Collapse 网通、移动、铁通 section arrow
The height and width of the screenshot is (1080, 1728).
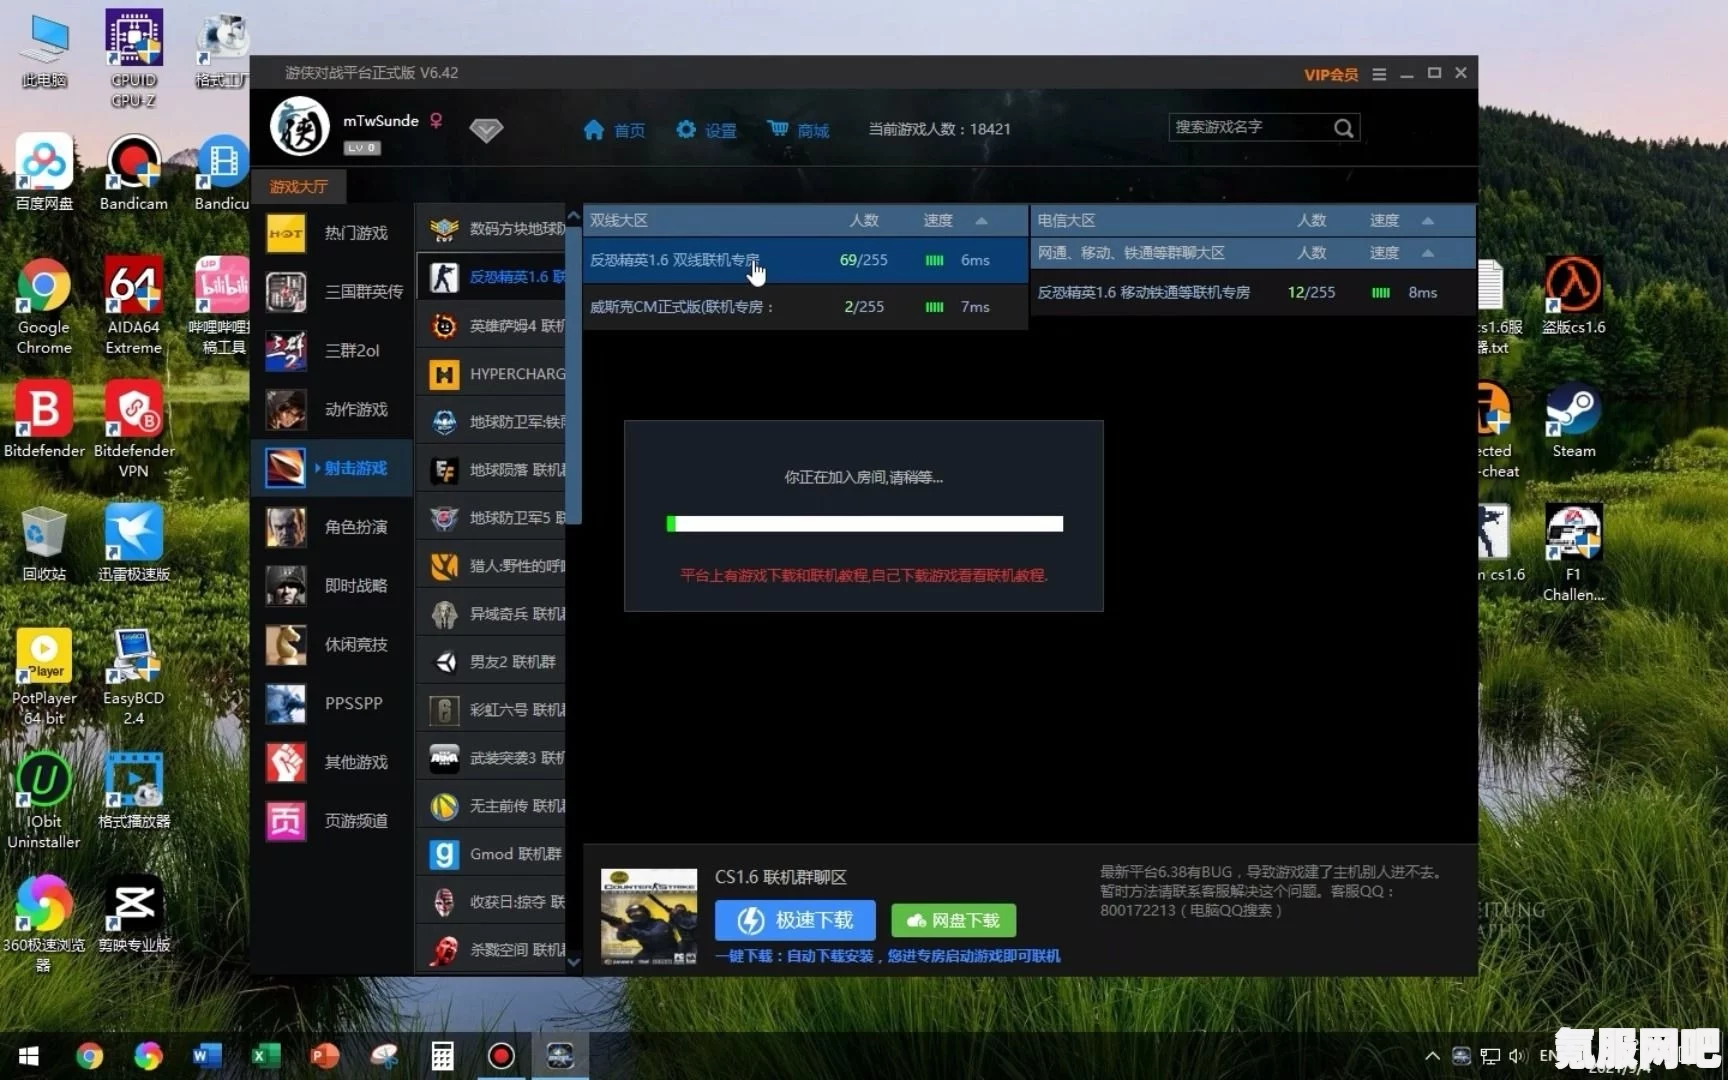tap(1428, 253)
